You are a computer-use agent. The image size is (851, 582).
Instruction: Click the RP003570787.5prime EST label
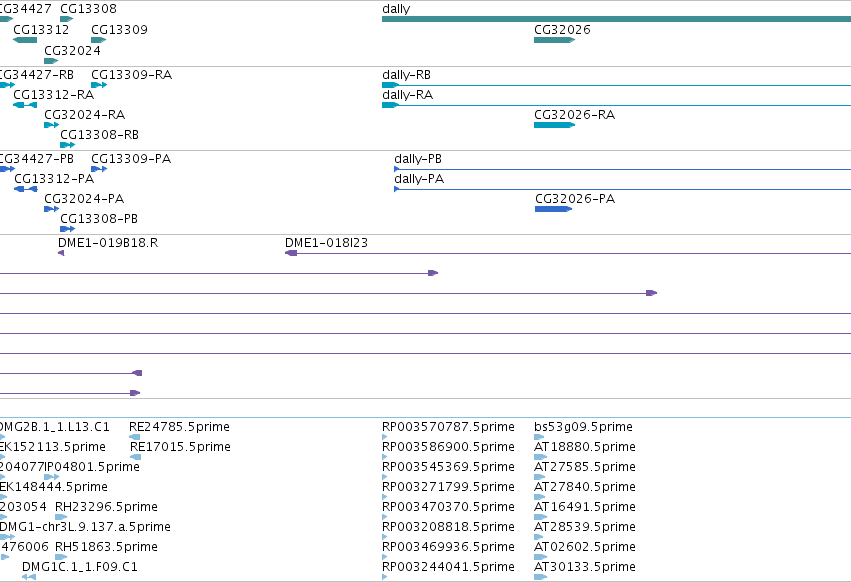click(448, 427)
